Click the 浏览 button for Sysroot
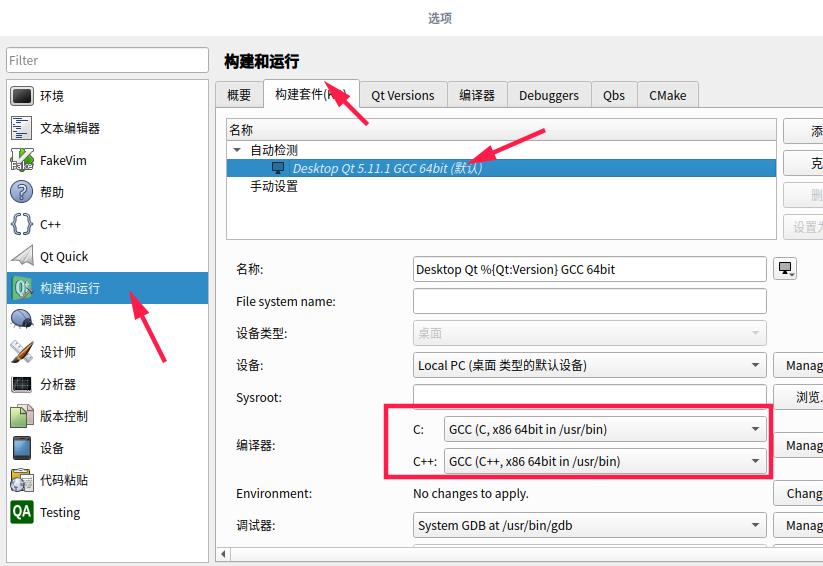This screenshot has height=566, width=823. click(798, 397)
